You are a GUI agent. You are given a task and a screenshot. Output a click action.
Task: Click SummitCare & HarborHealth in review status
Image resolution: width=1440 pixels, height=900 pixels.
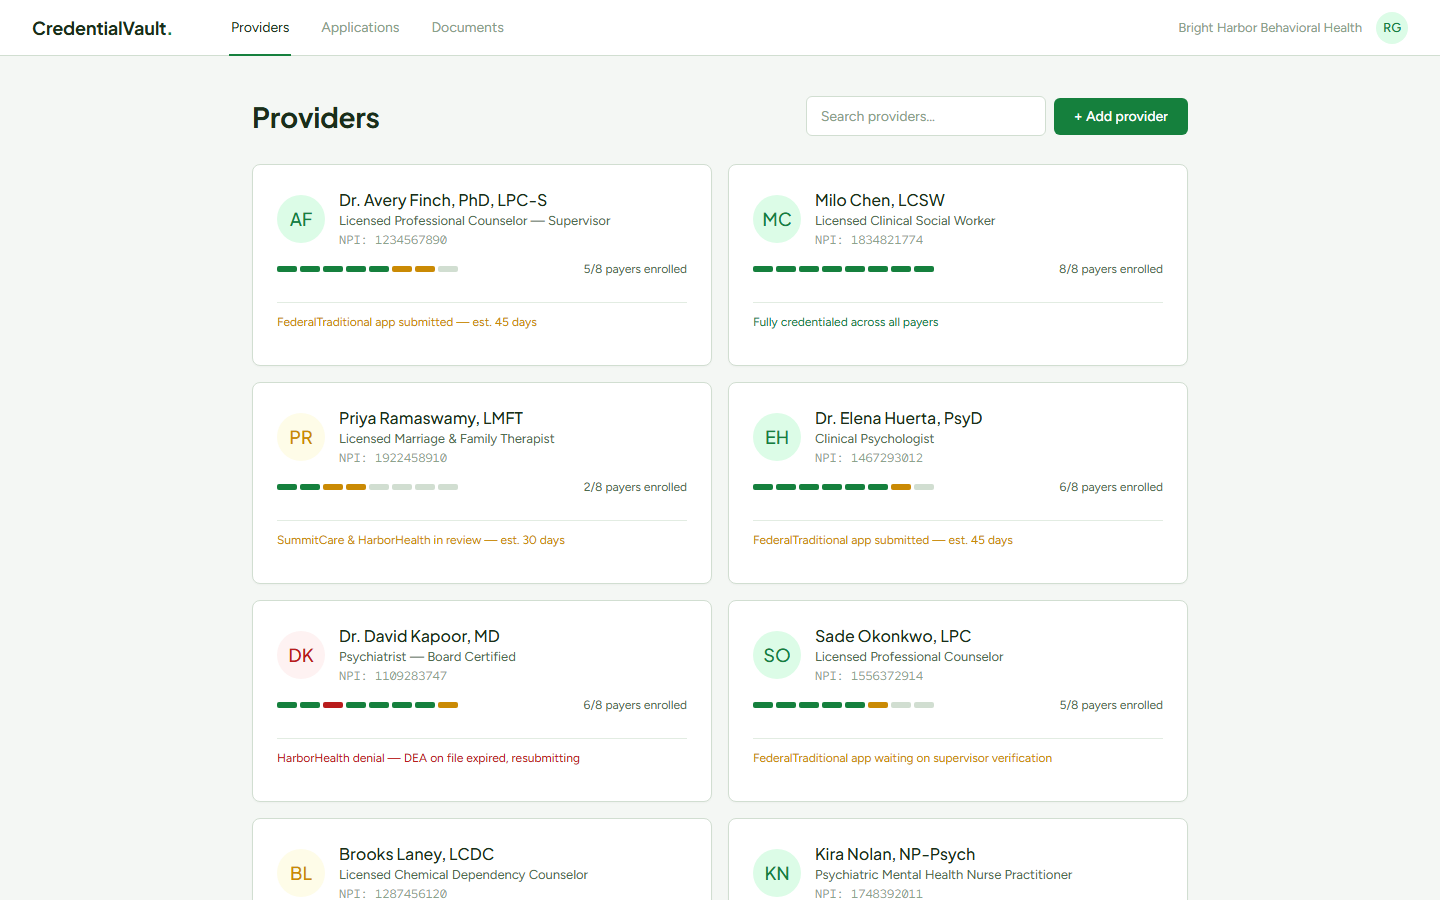point(421,540)
